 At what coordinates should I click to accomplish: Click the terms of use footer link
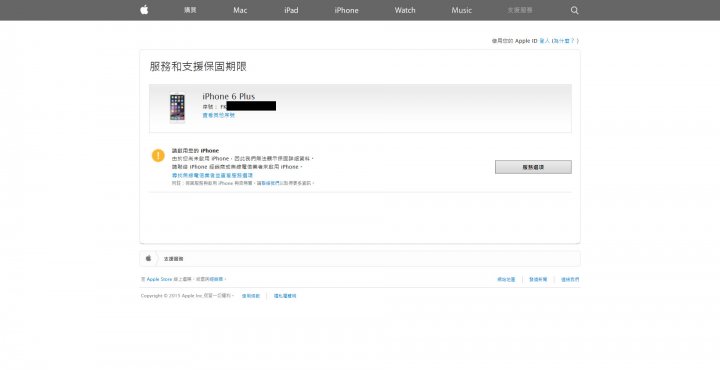(x=251, y=296)
